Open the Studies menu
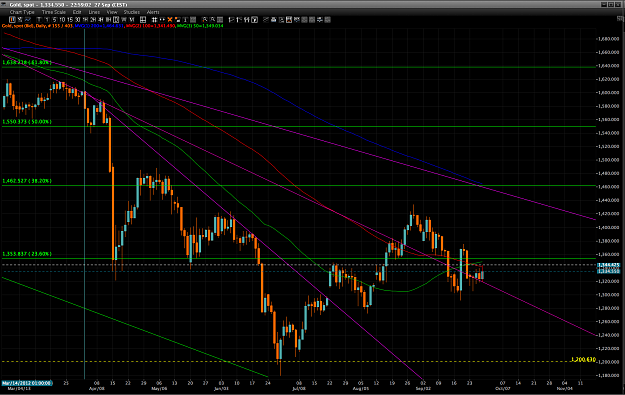The height and width of the screenshot is (395, 625). coord(132,12)
